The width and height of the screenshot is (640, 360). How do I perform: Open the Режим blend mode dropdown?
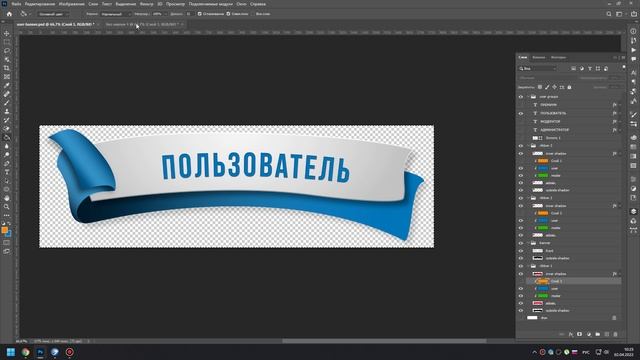pos(116,14)
